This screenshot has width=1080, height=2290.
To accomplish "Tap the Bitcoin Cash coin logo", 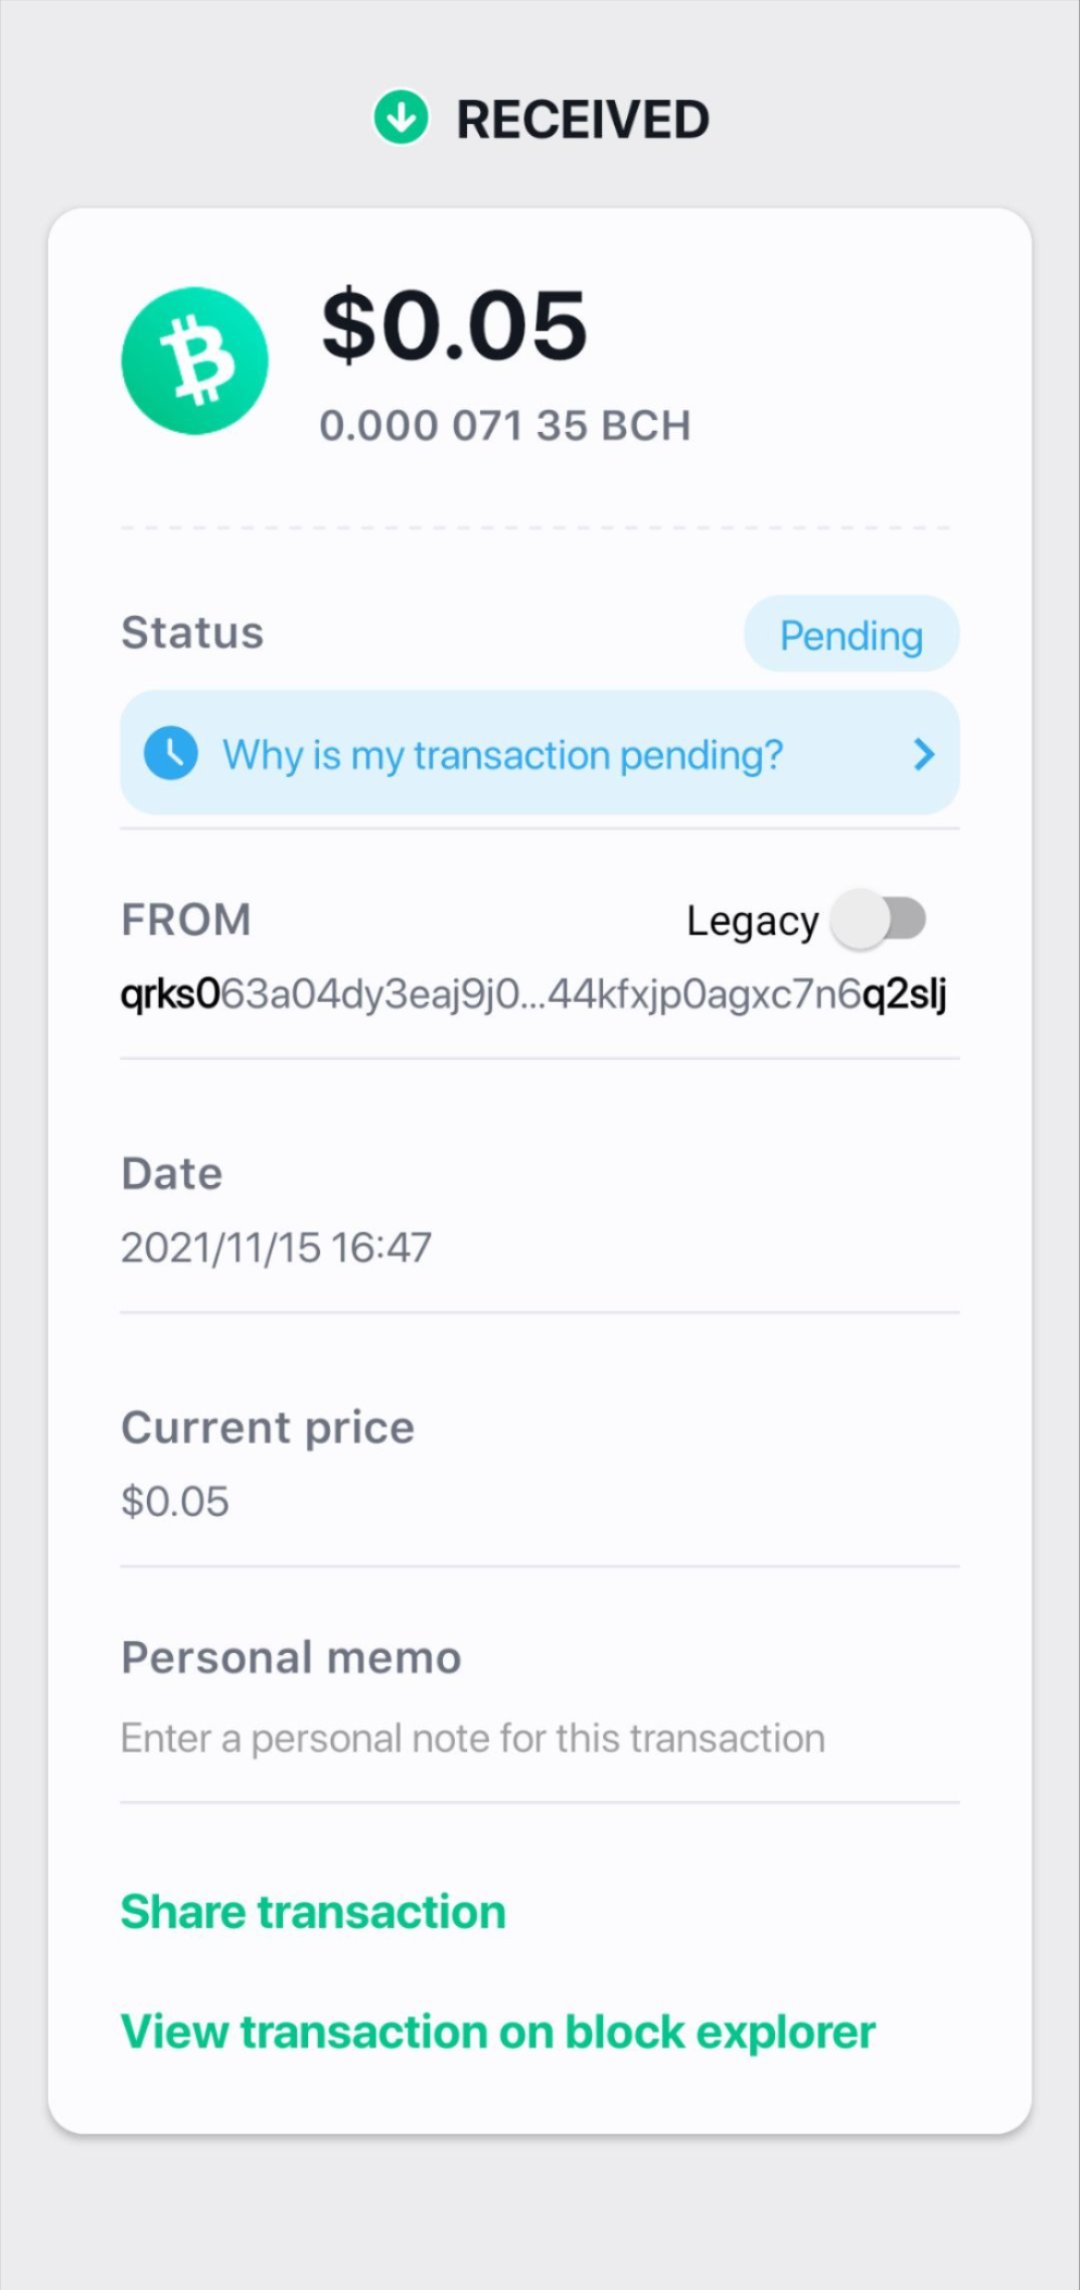I will click(195, 361).
